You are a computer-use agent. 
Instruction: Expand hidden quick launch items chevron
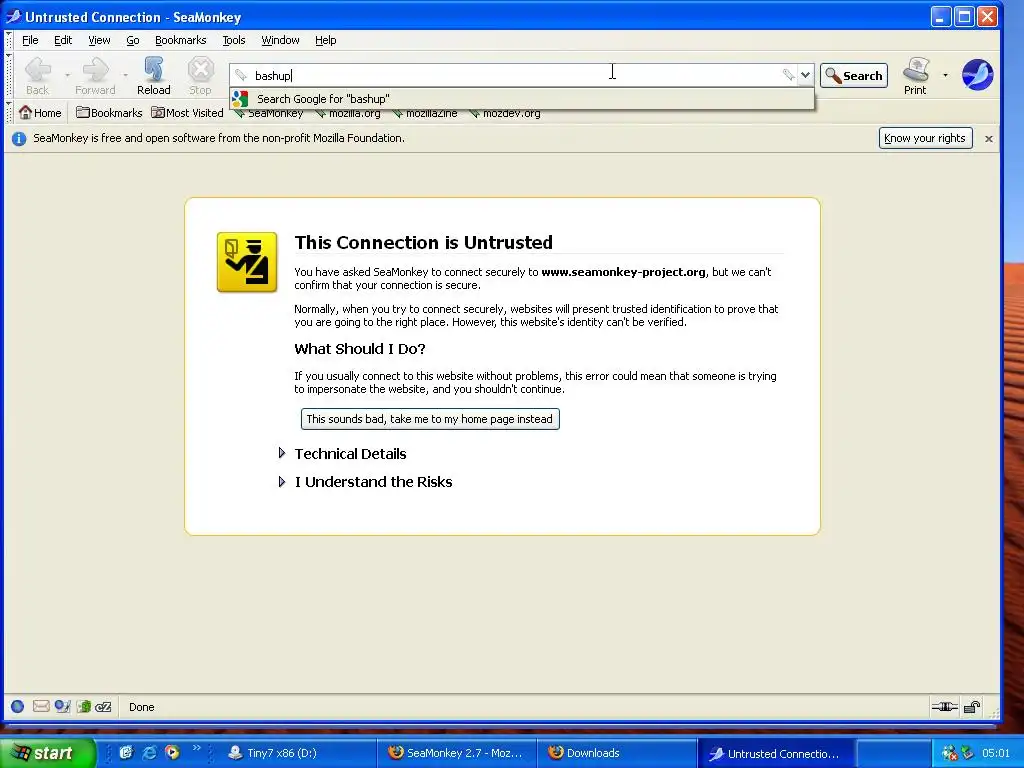point(197,748)
